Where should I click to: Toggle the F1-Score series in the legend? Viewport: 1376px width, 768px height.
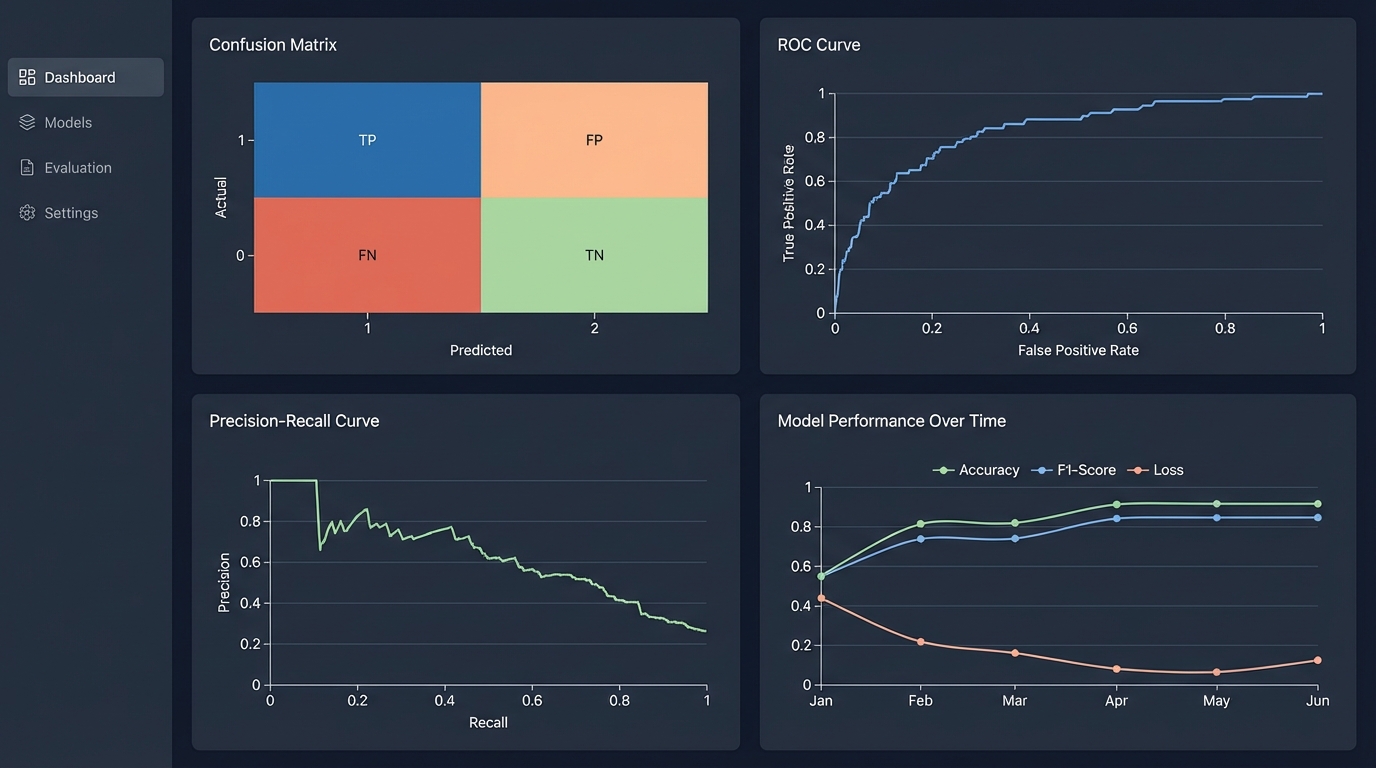click(1073, 469)
